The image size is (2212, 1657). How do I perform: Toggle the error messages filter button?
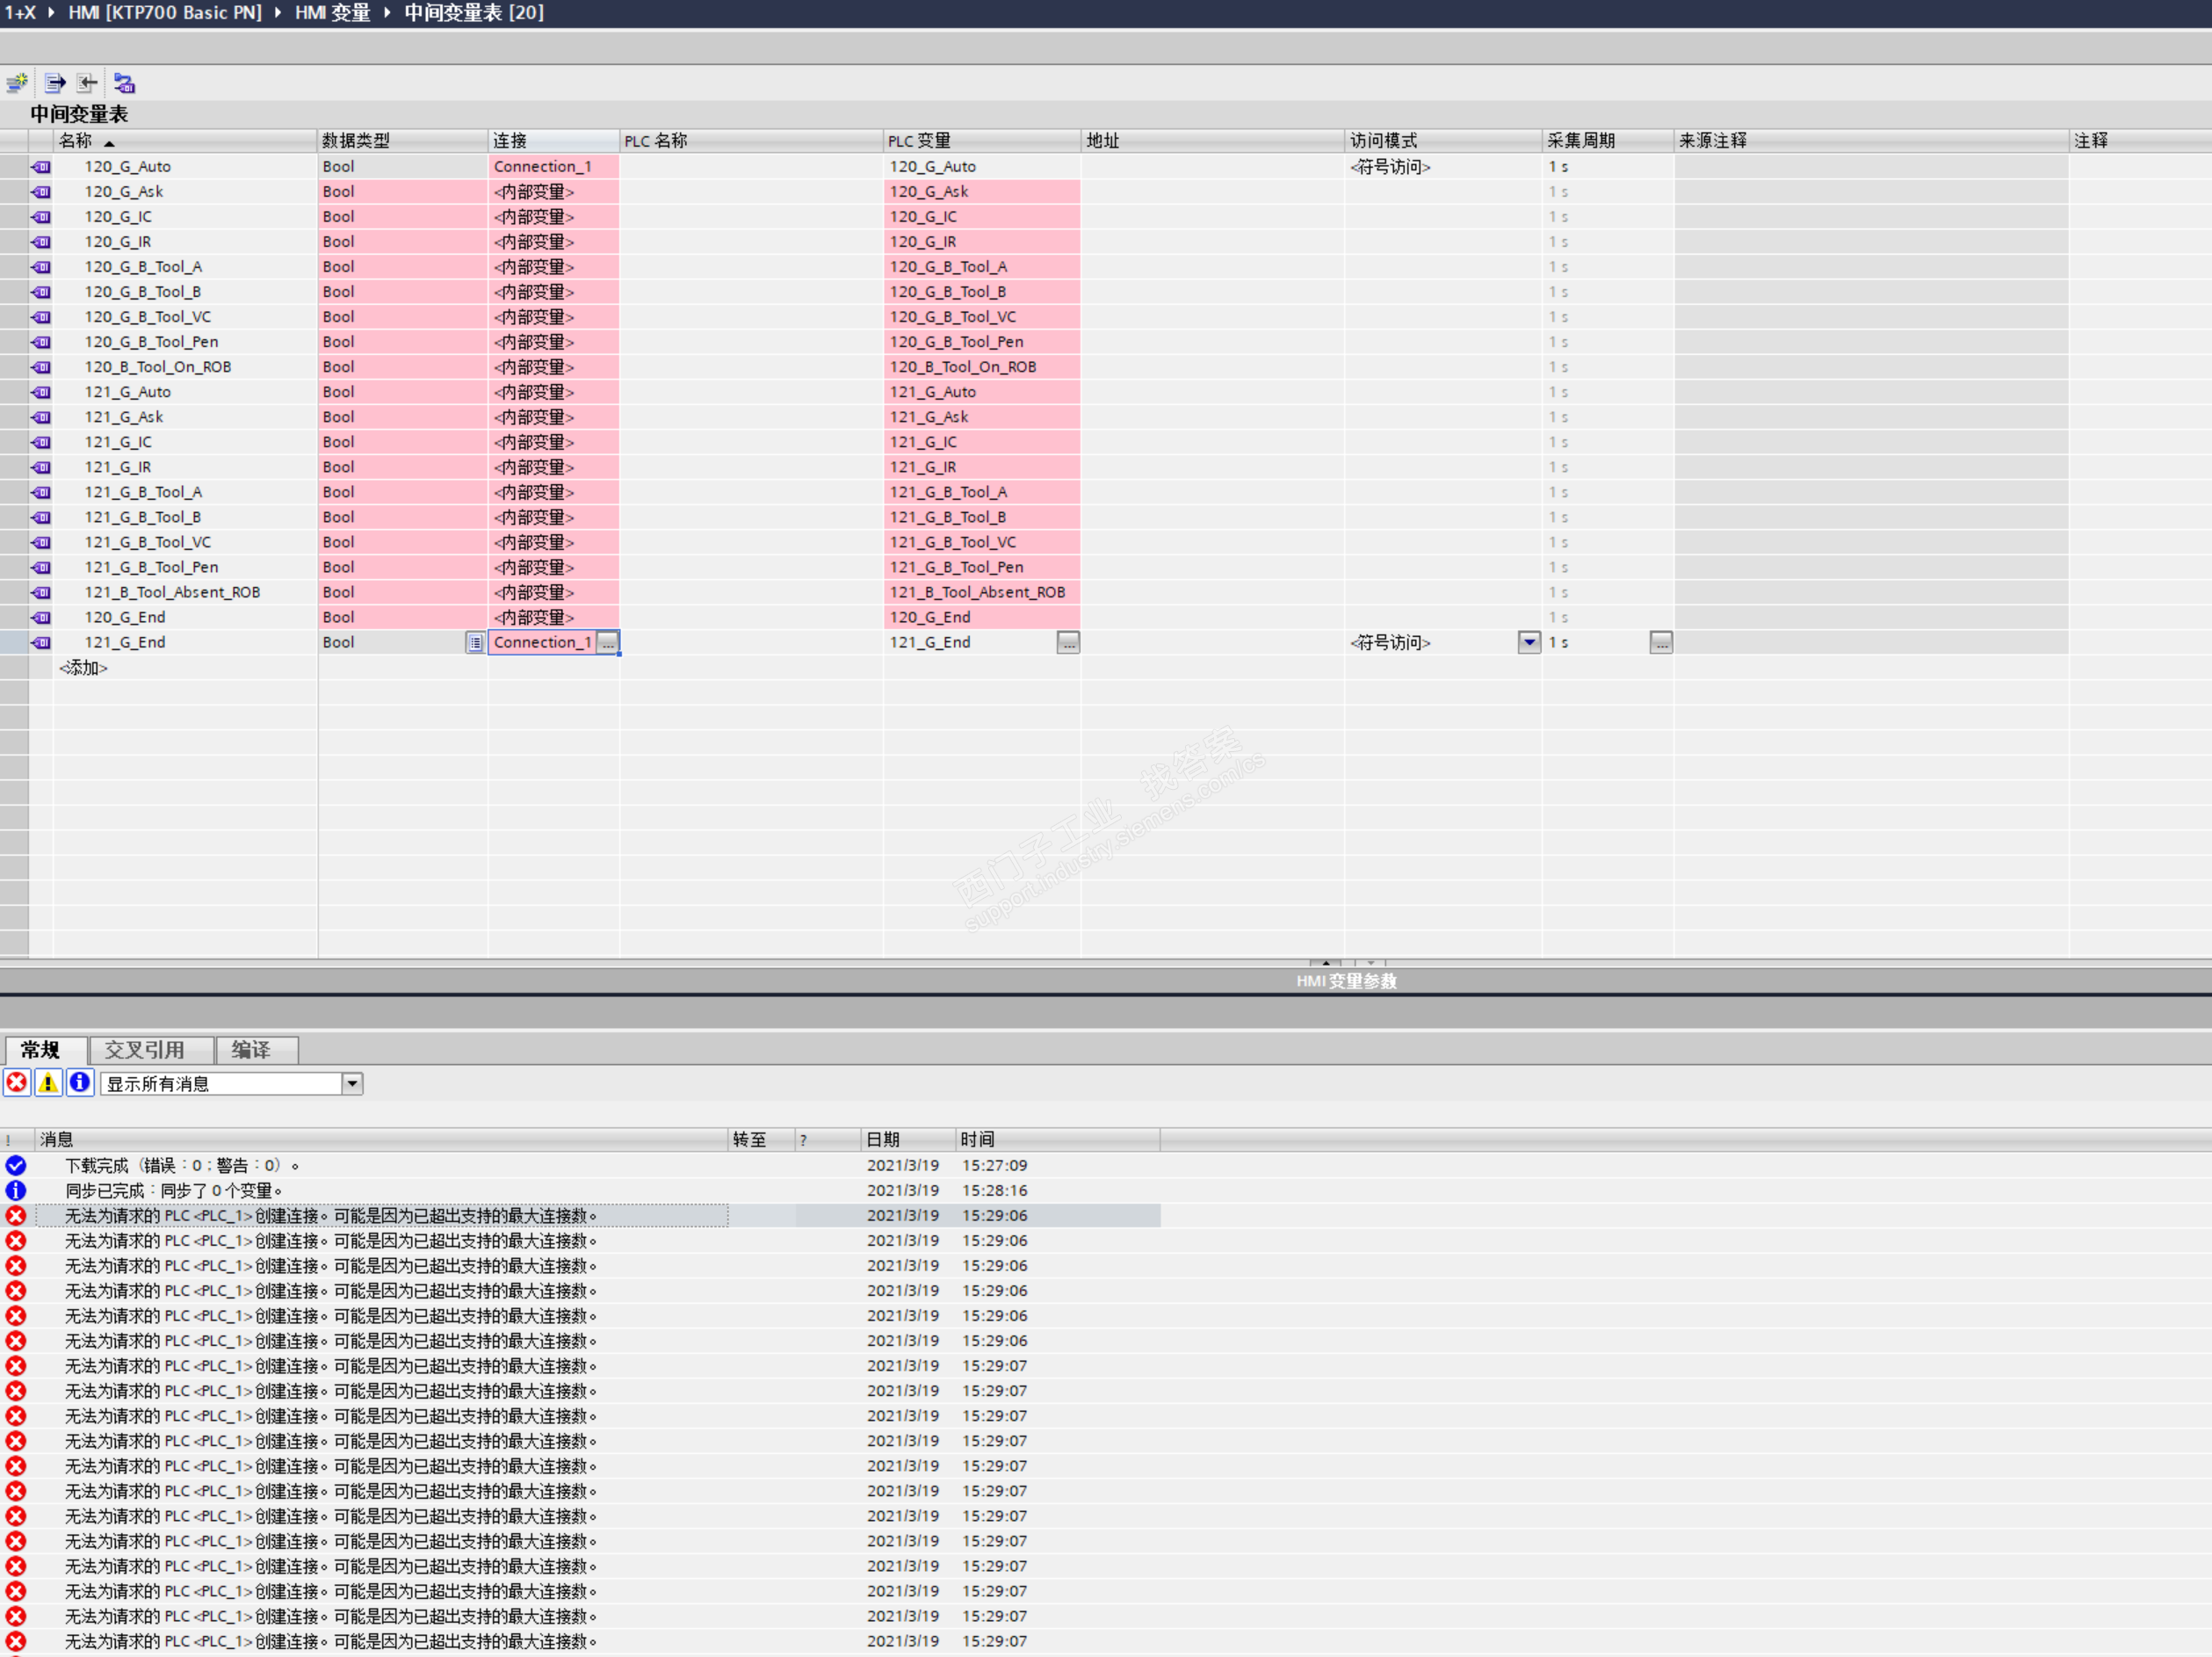(17, 1083)
